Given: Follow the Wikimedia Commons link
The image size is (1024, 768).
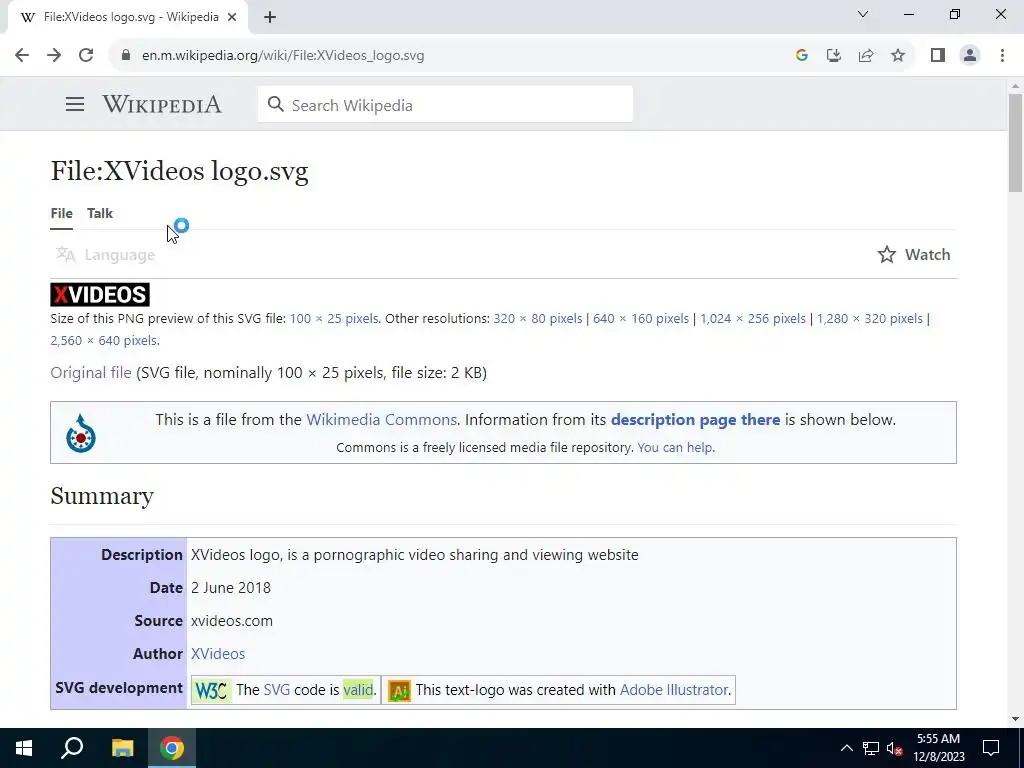Looking at the screenshot, I should [x=381, y=420].
